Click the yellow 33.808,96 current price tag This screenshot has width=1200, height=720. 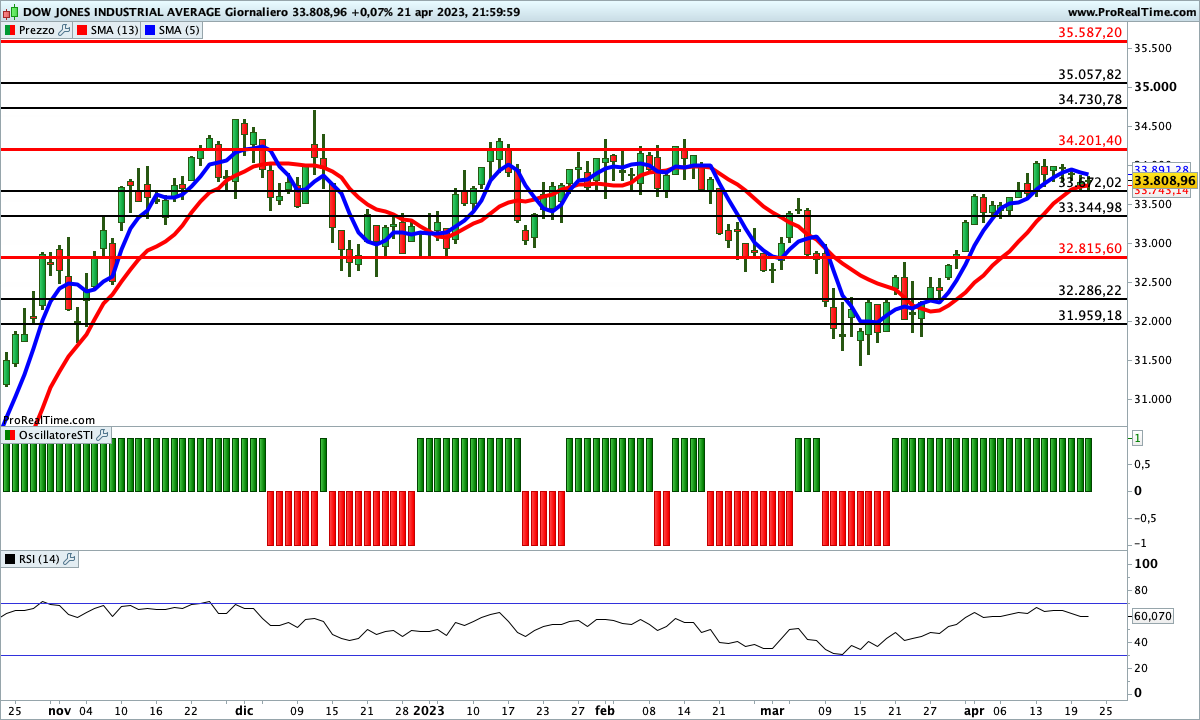coord(1165,180)
